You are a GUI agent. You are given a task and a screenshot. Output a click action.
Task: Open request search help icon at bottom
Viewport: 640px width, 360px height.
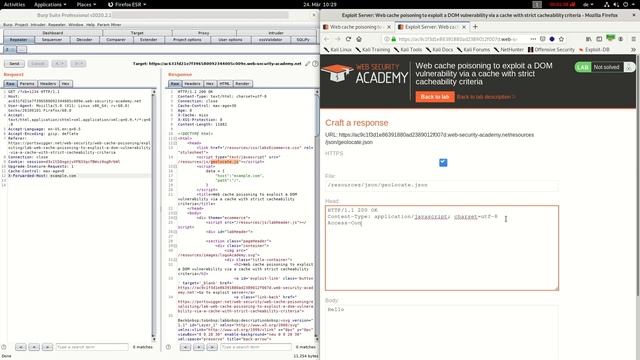point(4,347)
